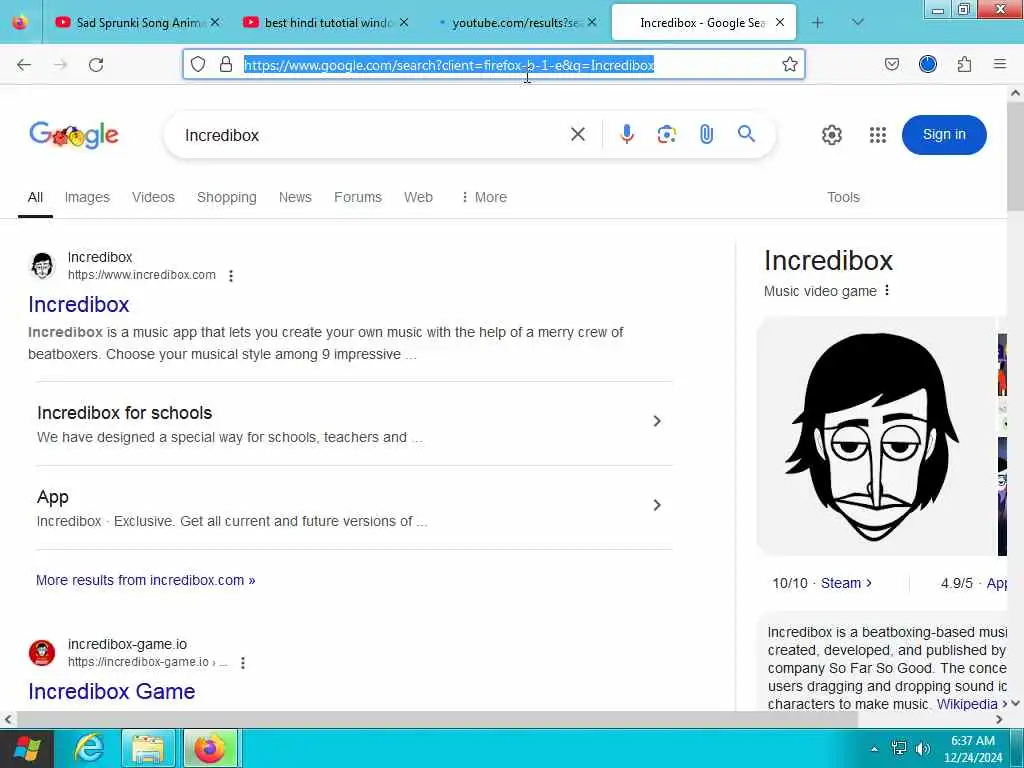List all tabs dropdown arrow
Image resolution: width=1024 pixels, height=768 pixels.
(857, 22)
